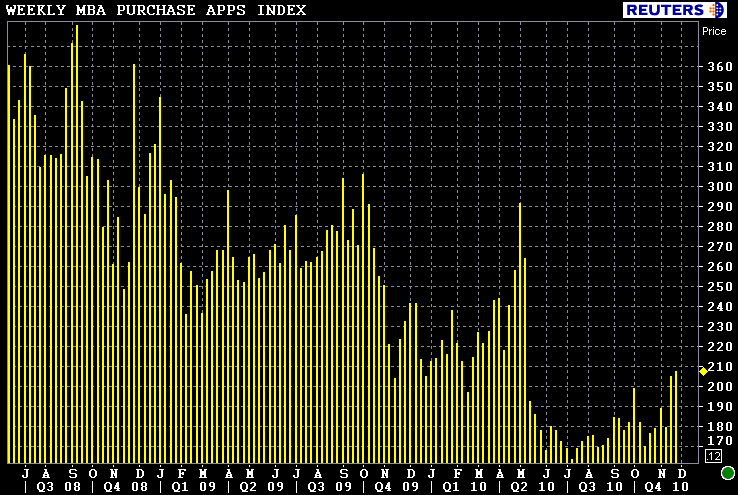Image resolution: width=738 pixels, height=495 pixels.
Task: Click the REUTERS logo text
Action: [666, 10]
